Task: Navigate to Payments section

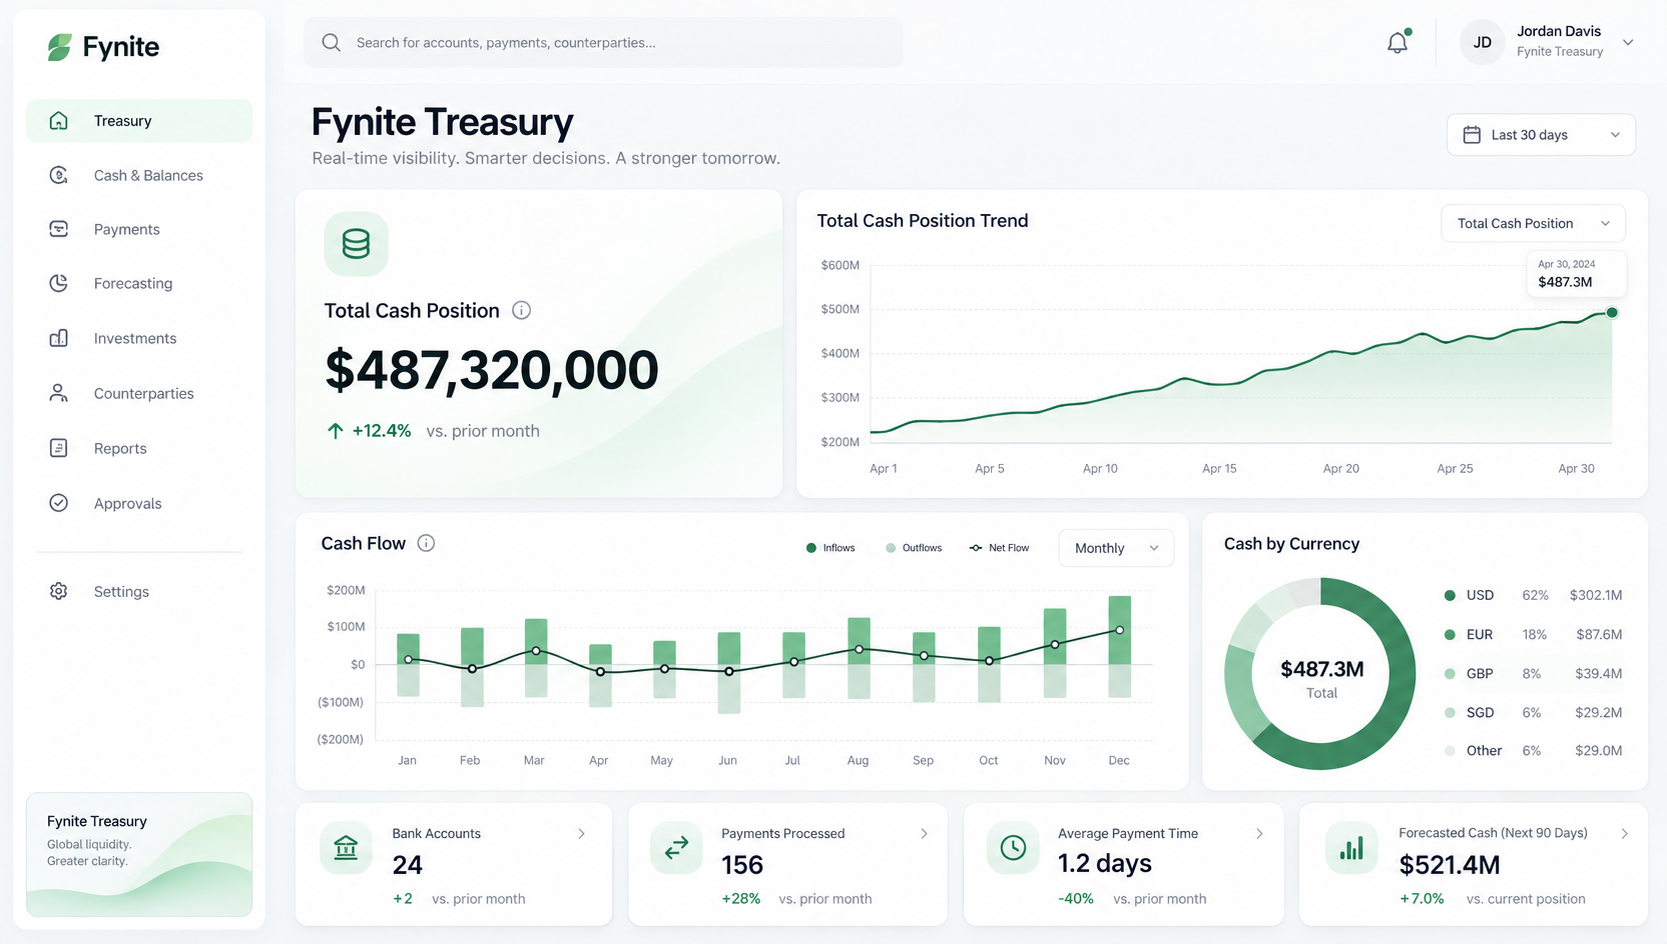Action: point(139,229)
